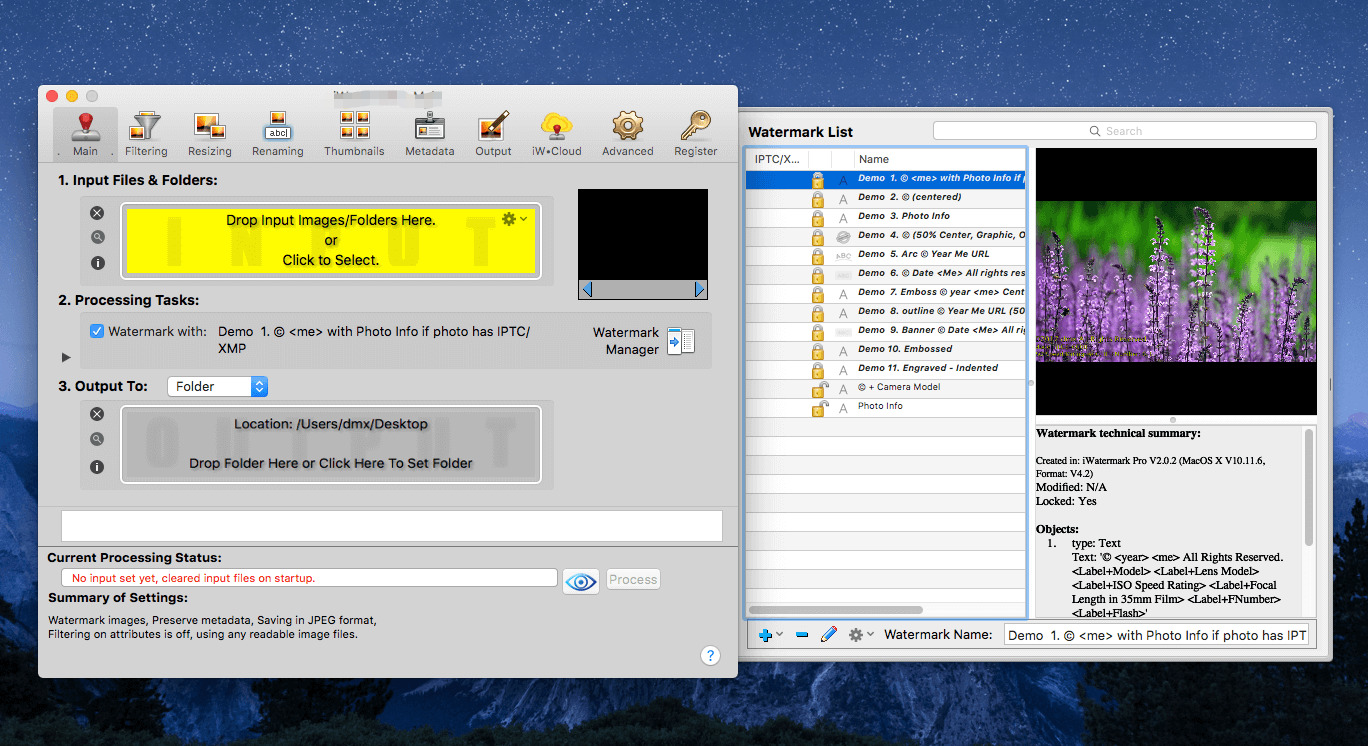The height and width of the screenshot is (746, 1368).
Task: Click the purple flowers watermark preview image
Action: pos(1176,282)
